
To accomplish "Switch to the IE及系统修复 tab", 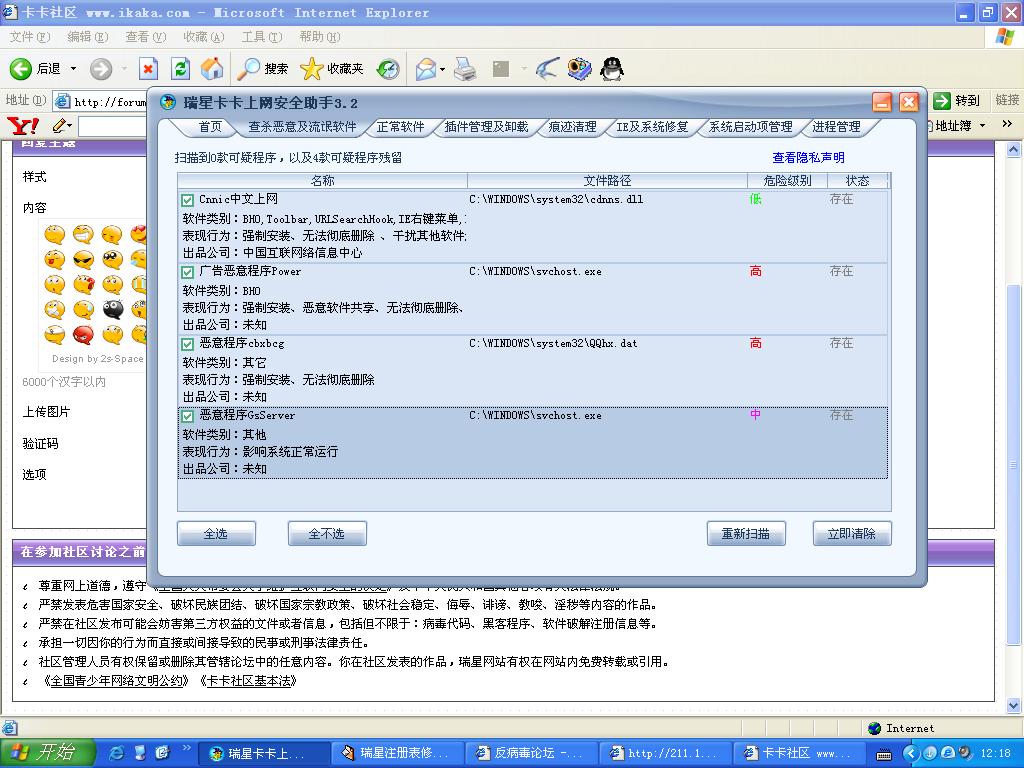I will coord(652,127).
